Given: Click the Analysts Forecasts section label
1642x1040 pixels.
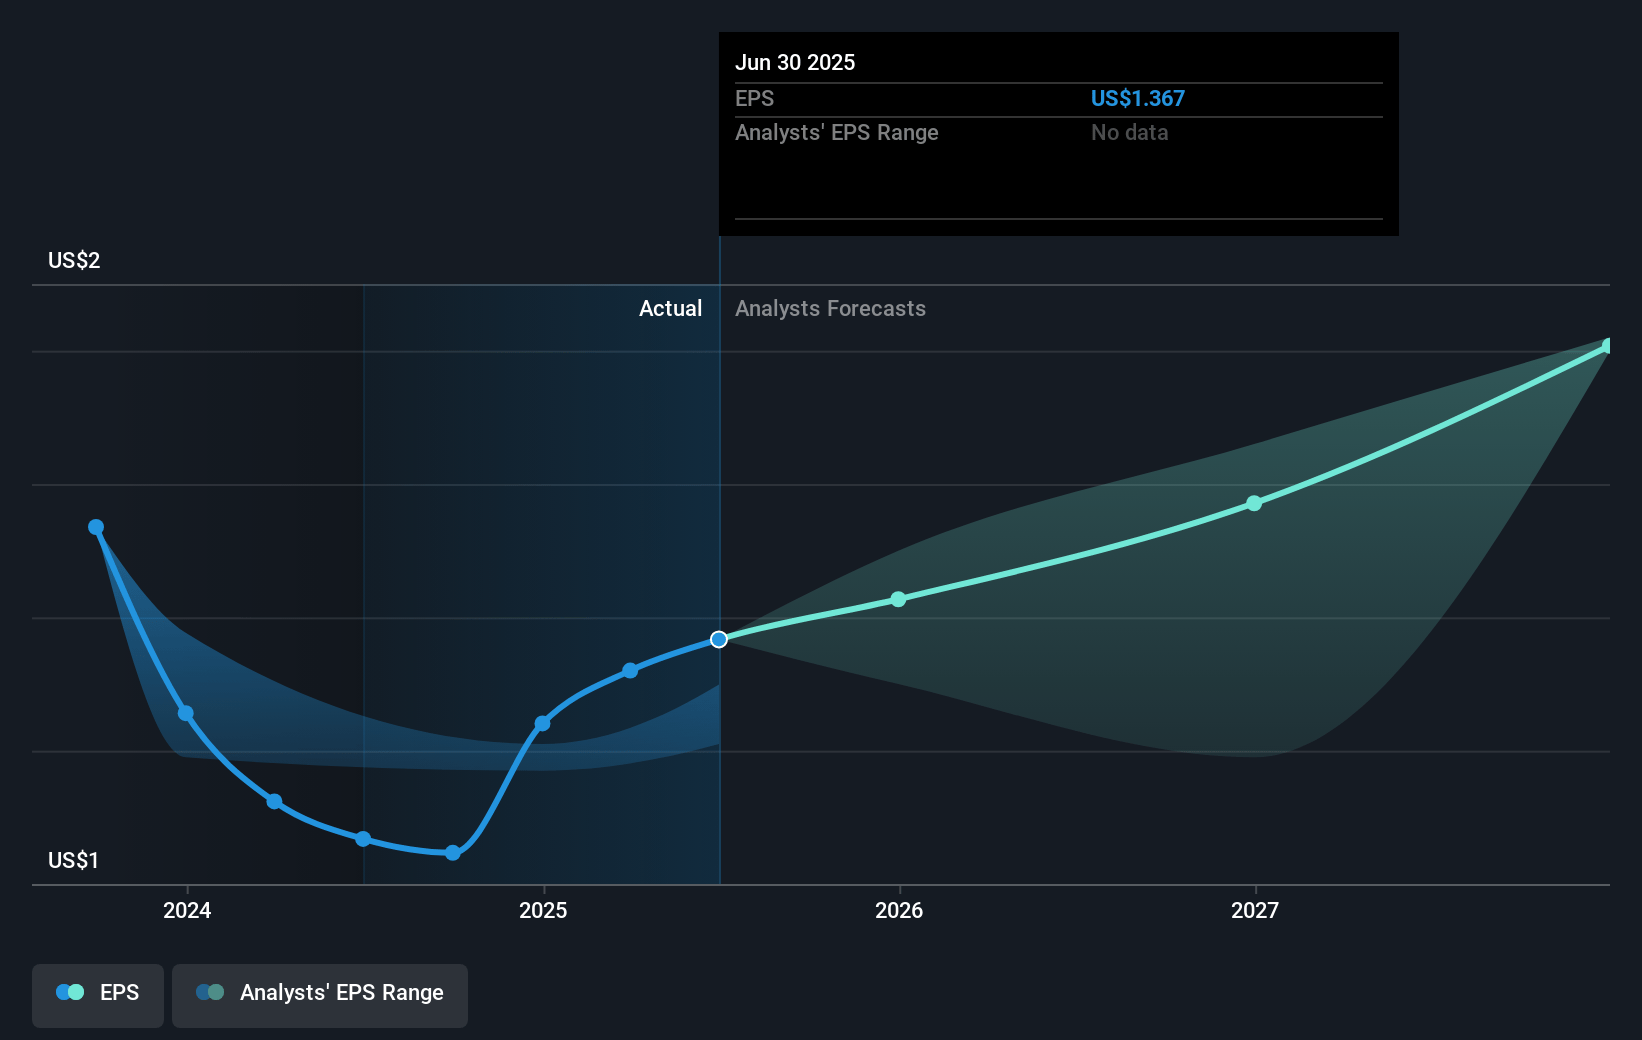Looking at the screenshot, I should 830,308.
